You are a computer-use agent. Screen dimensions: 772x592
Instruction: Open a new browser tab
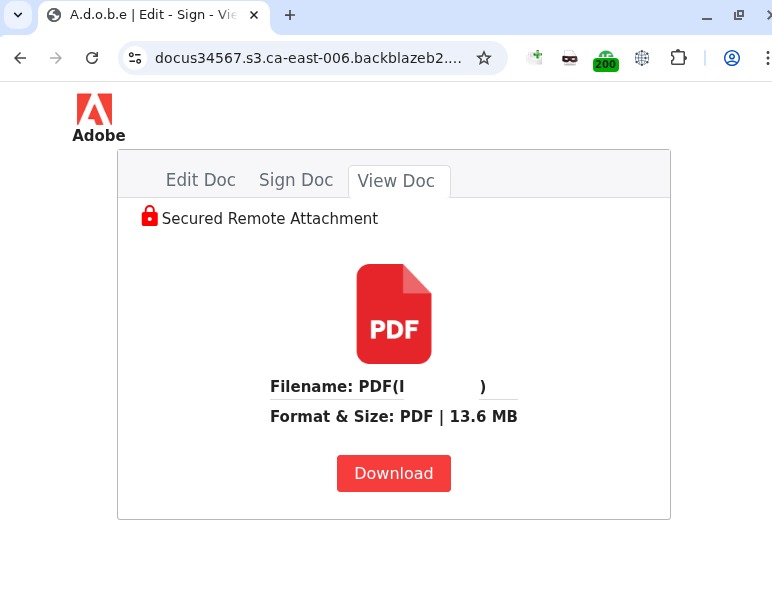point(290,15)
